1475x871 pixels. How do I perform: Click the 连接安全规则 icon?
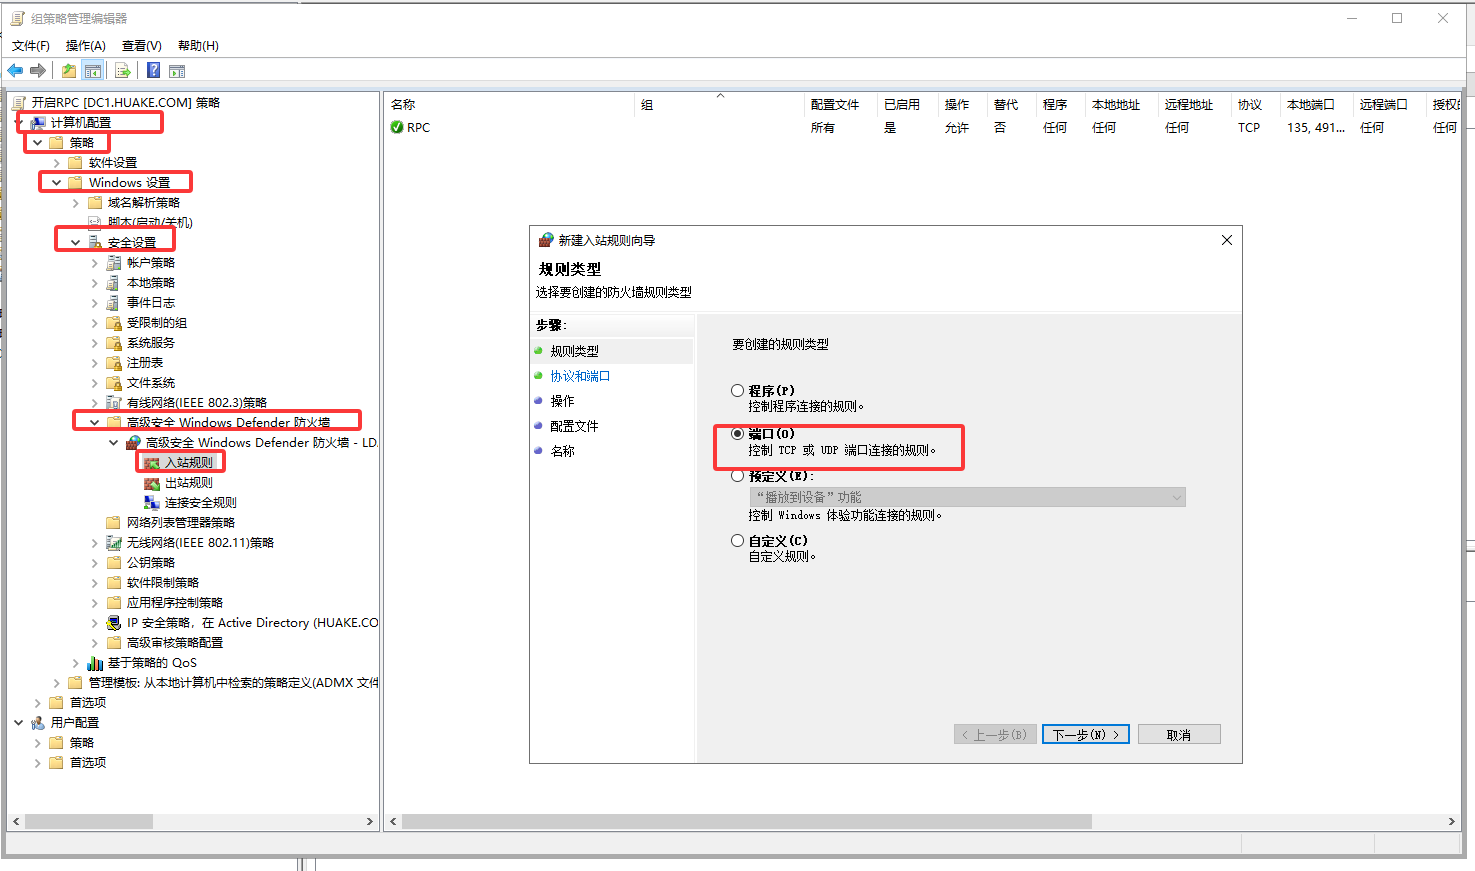[x=152, y=503]
